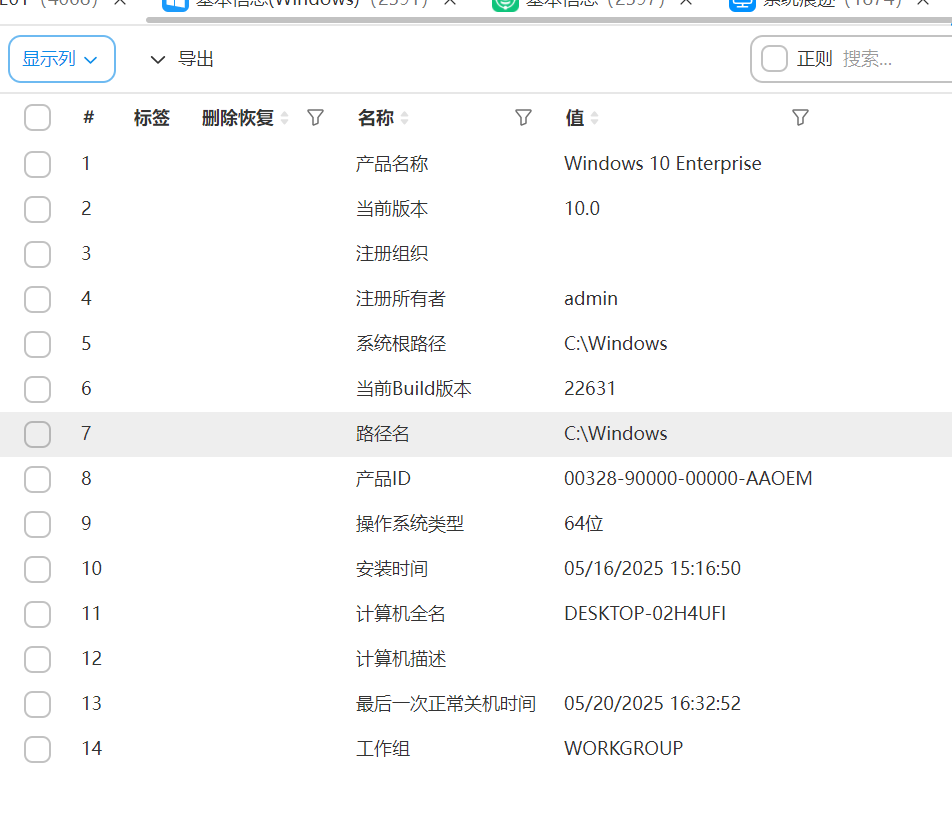Image resolution: width=952 pixels, height=813 pixels.
Task: Sort by 删除恢复 column arrows
Action: click(285, 119)
